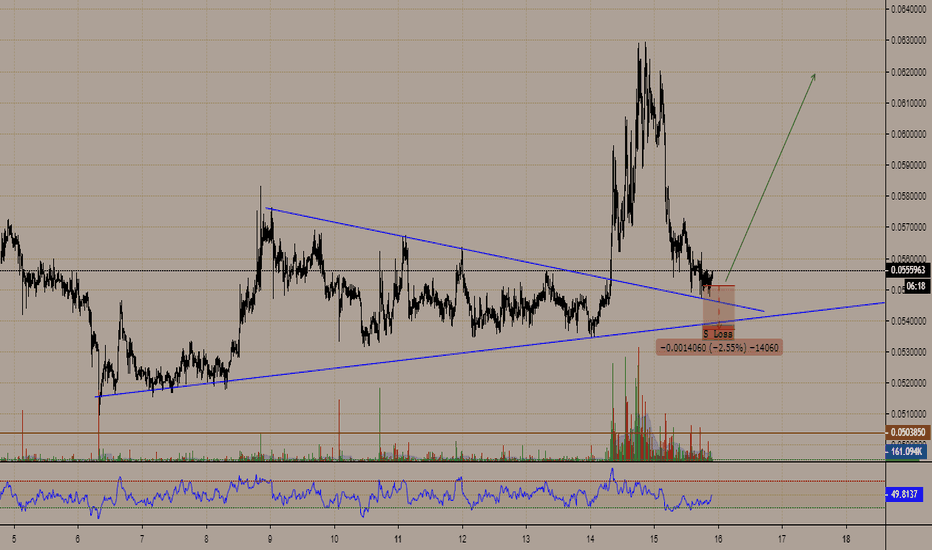Click date 16 on the time axis
The image size is (932, 550).
[718, 539]
